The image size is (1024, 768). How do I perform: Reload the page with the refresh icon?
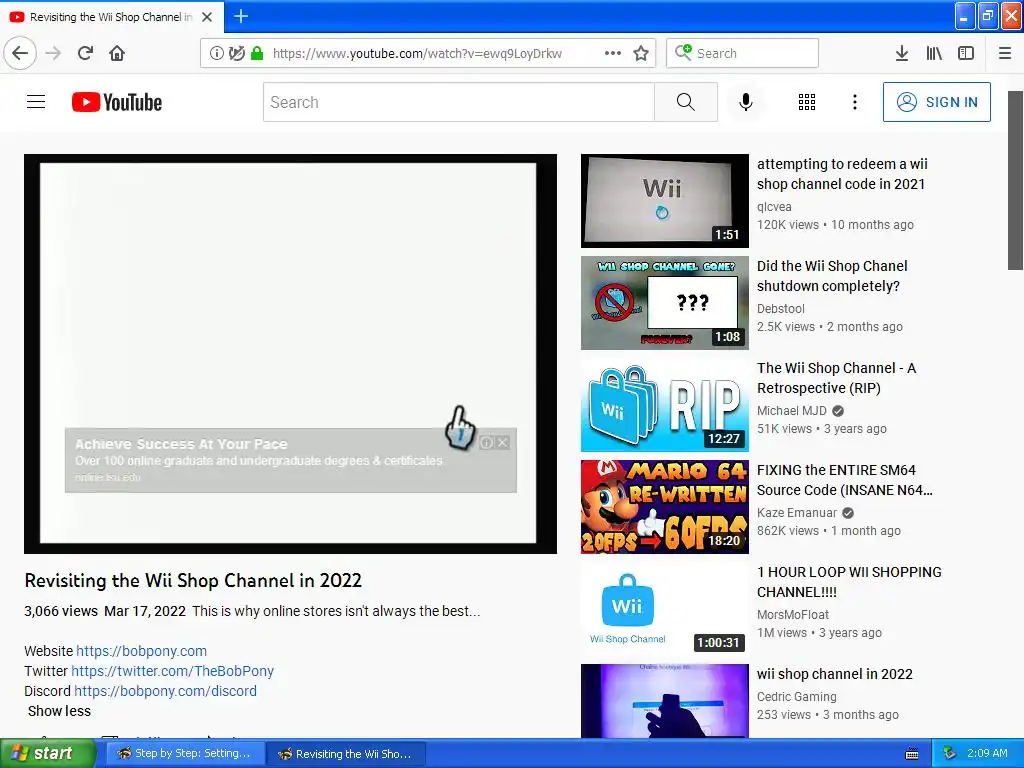86,53
